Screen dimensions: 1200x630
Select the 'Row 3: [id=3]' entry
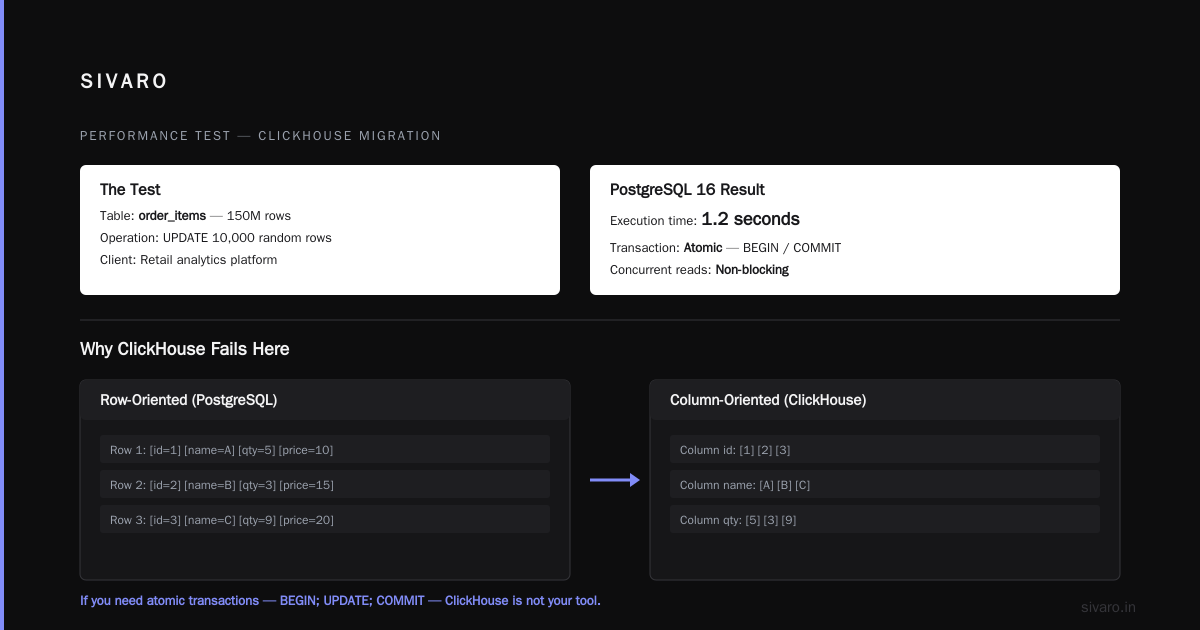325,519
